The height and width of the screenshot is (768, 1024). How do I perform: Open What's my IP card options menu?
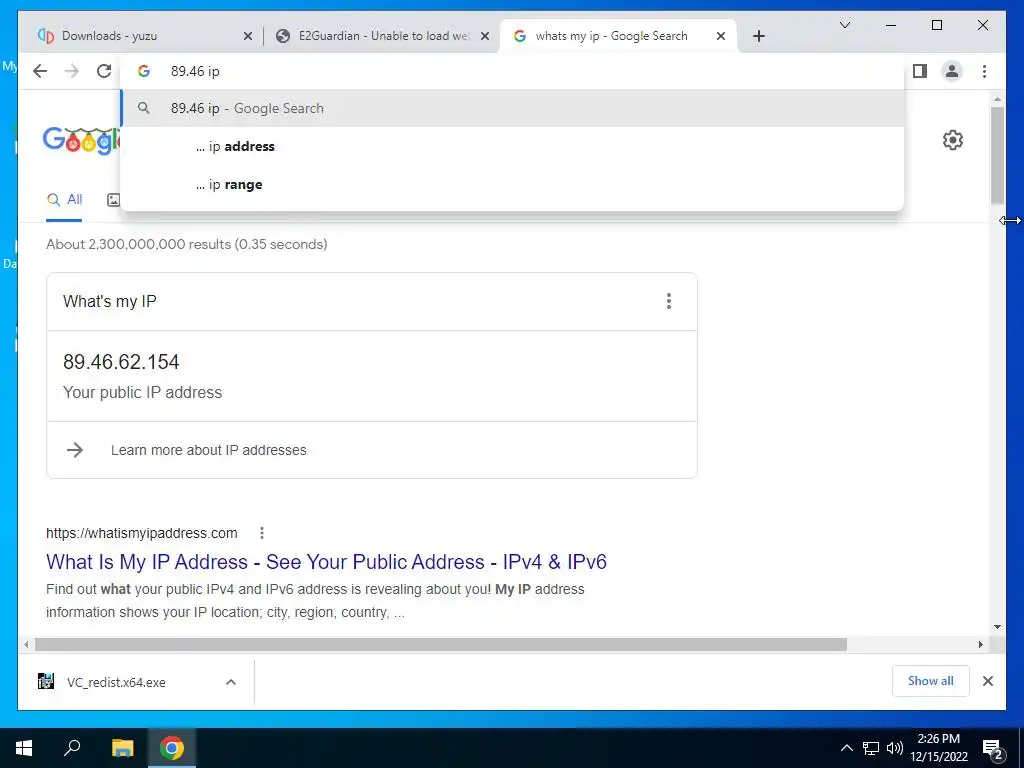pyautogui.click(x=669, y=301)
